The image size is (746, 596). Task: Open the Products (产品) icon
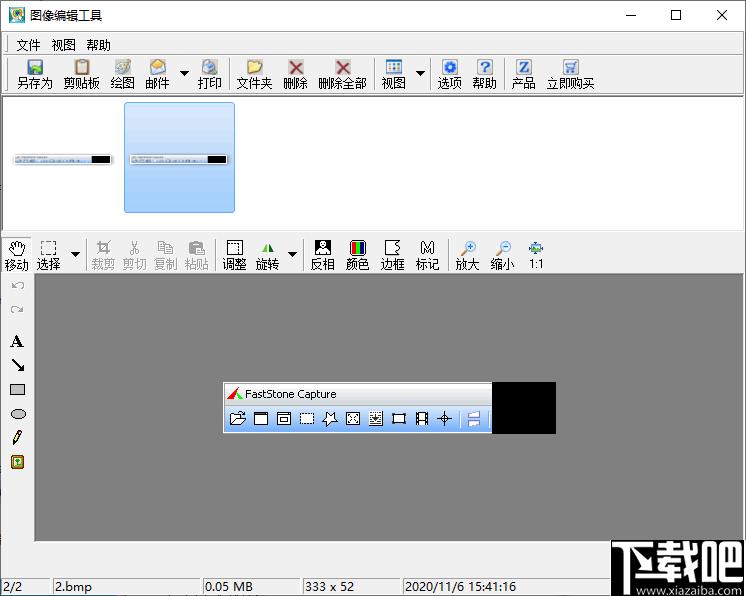point(523,75)
